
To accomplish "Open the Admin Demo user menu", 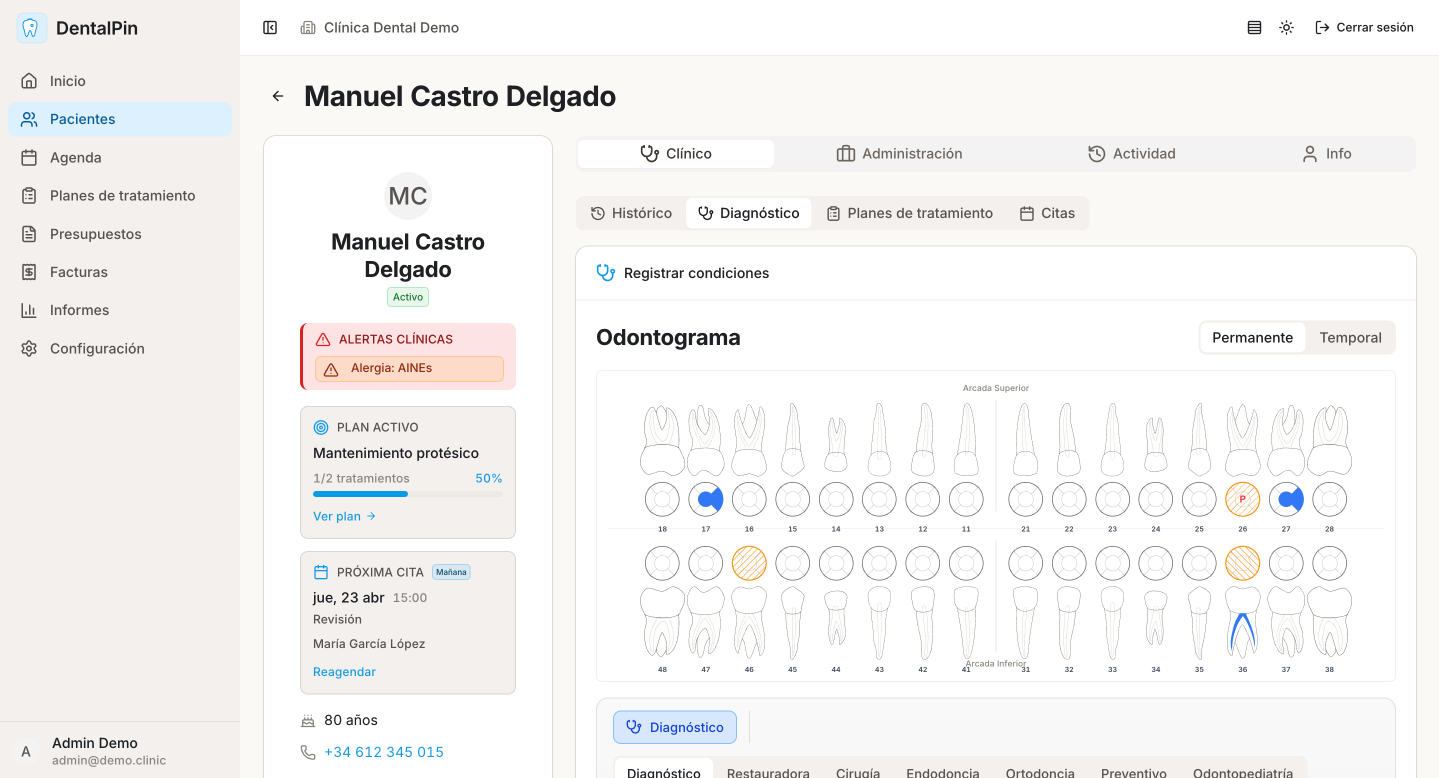I will click(x=95, y=751).
